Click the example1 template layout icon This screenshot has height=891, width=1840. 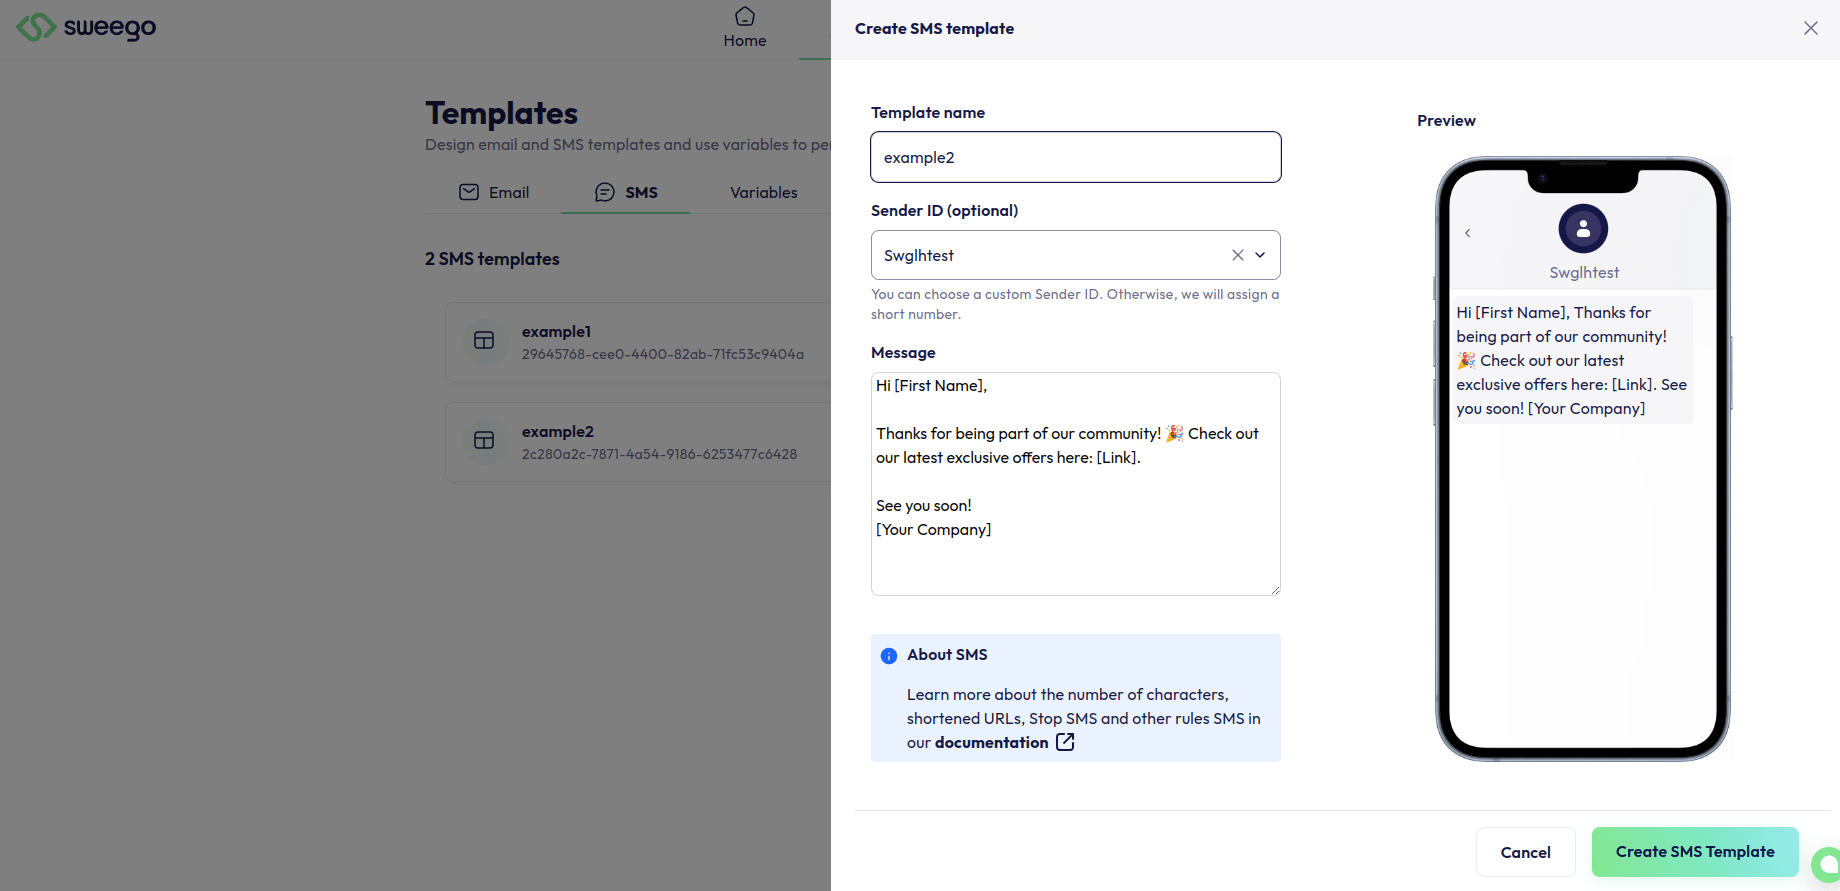(x=484, y=340)
